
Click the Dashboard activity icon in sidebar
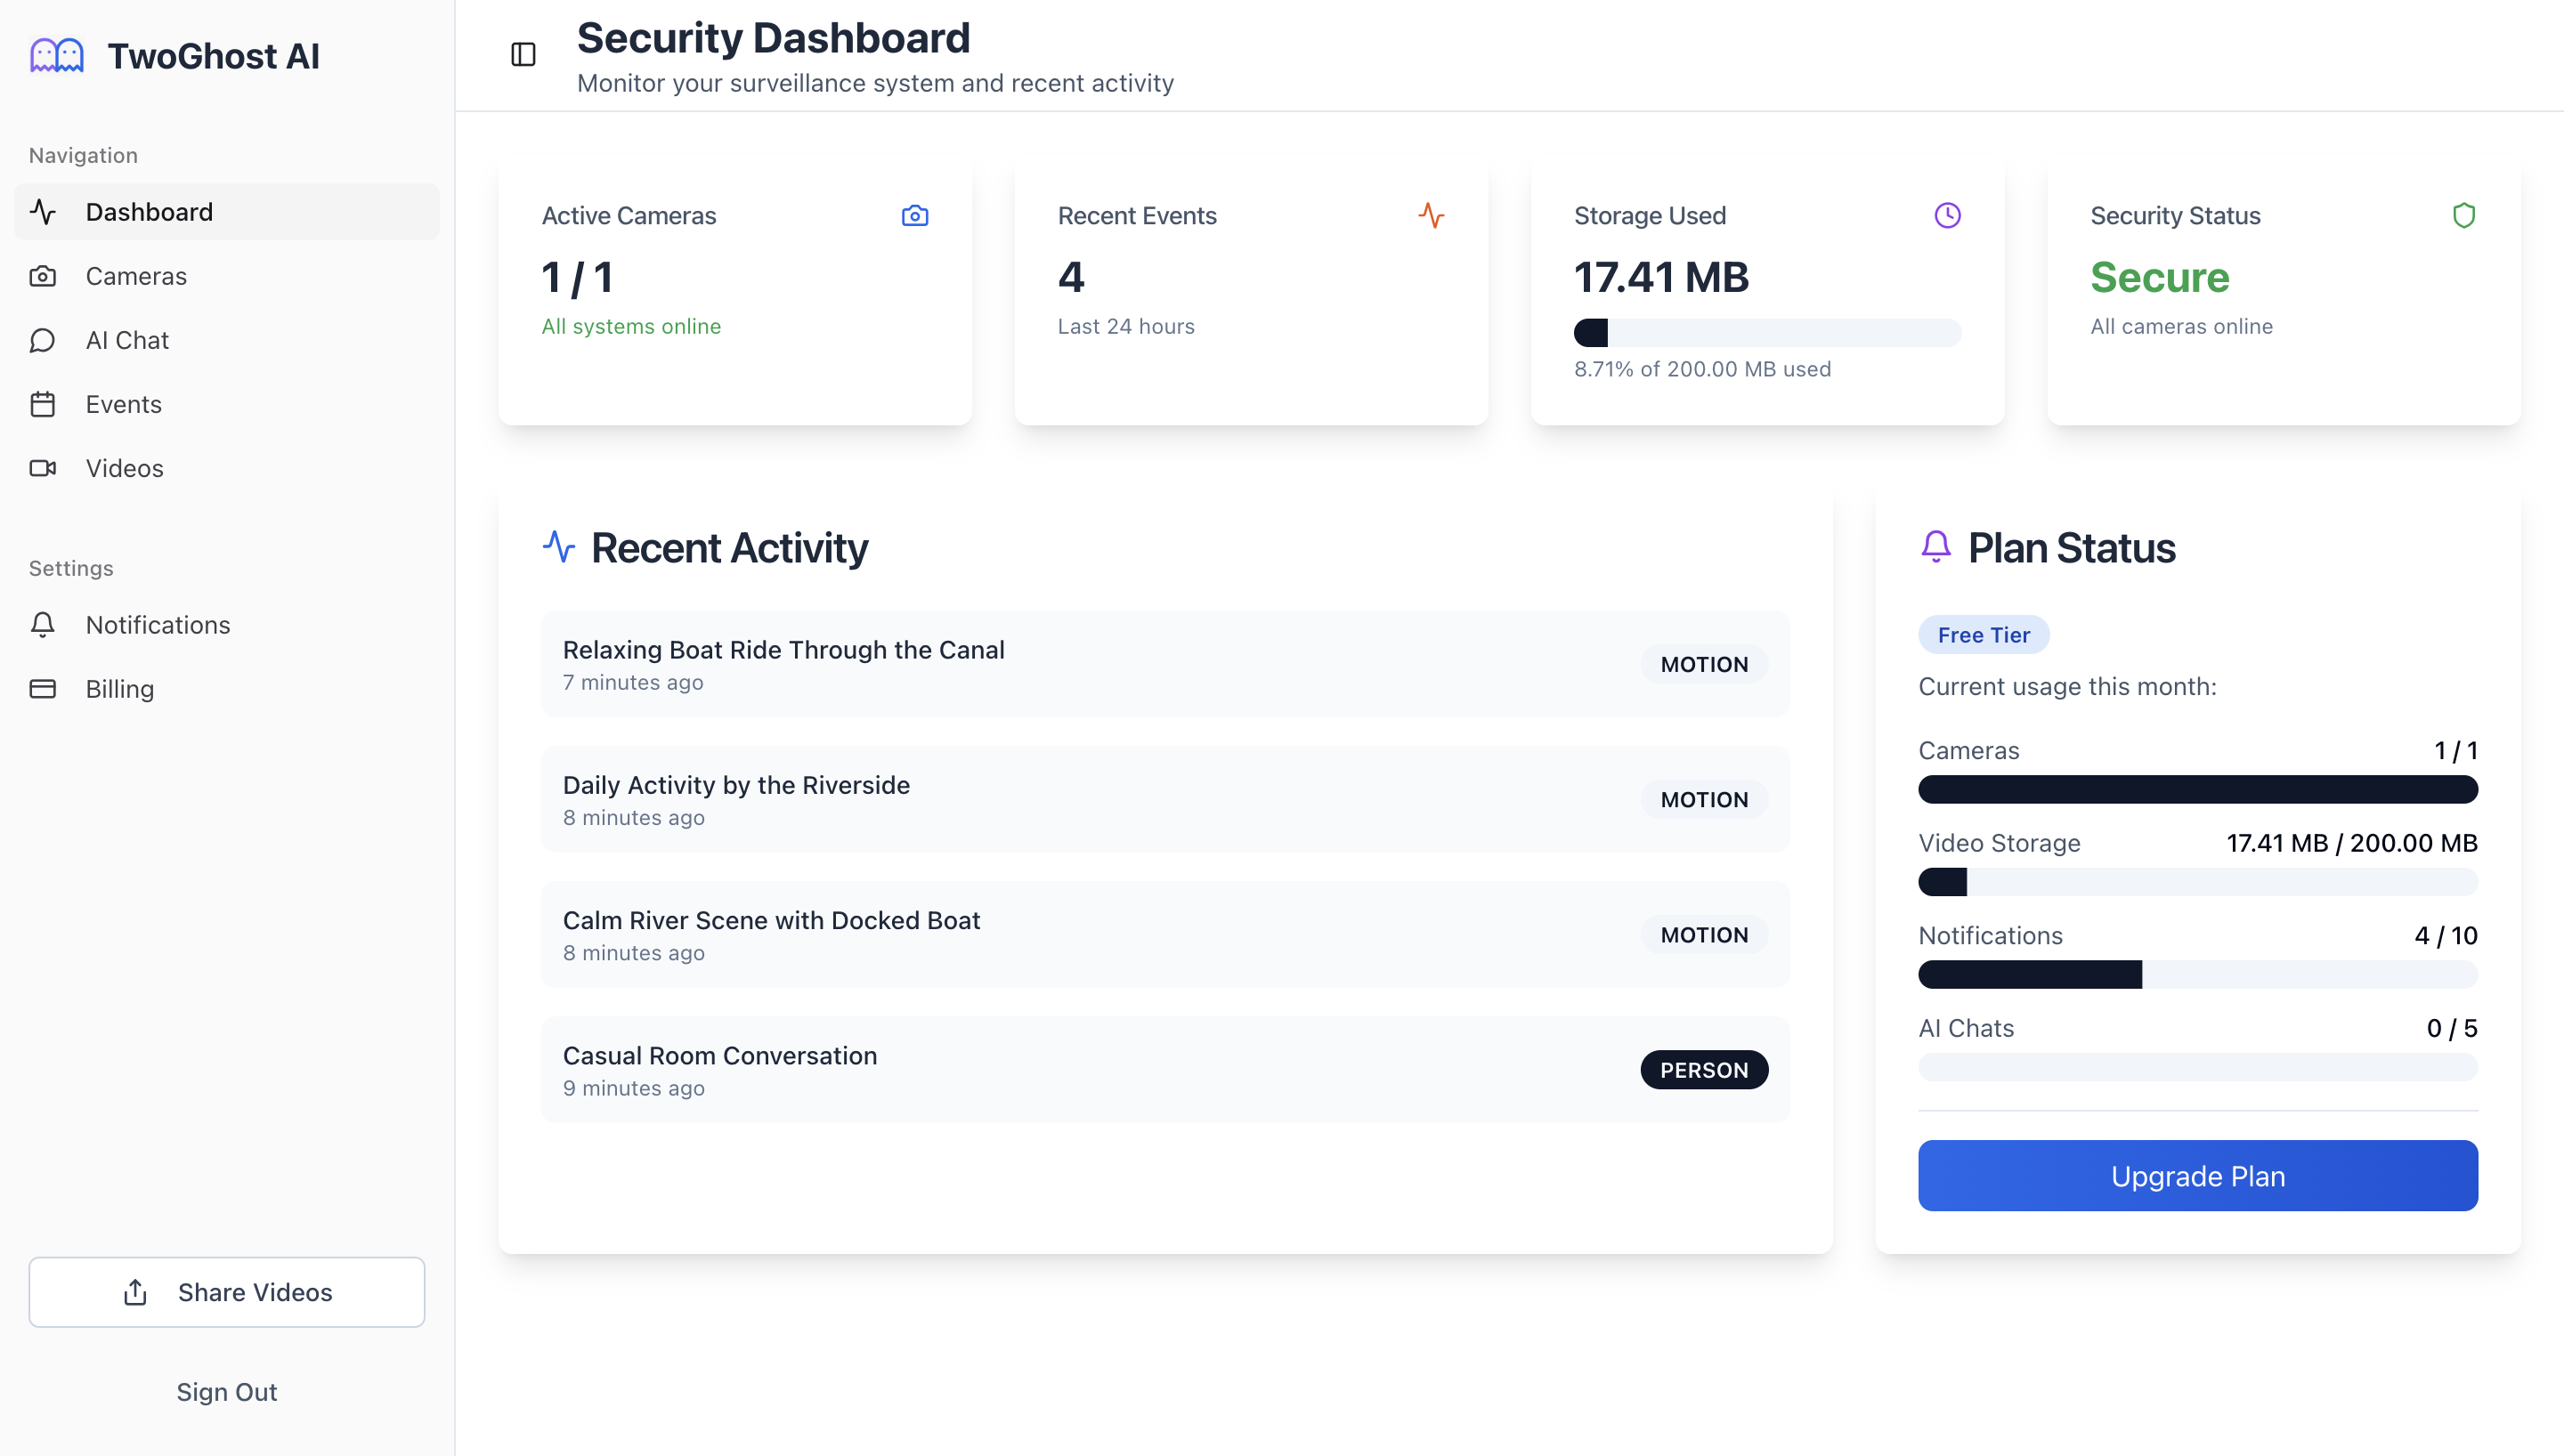[x=43, y=211]
